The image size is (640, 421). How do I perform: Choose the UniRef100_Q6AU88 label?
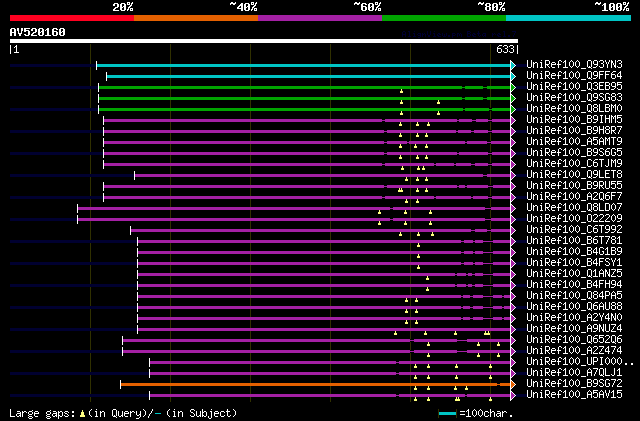[574, 307]
